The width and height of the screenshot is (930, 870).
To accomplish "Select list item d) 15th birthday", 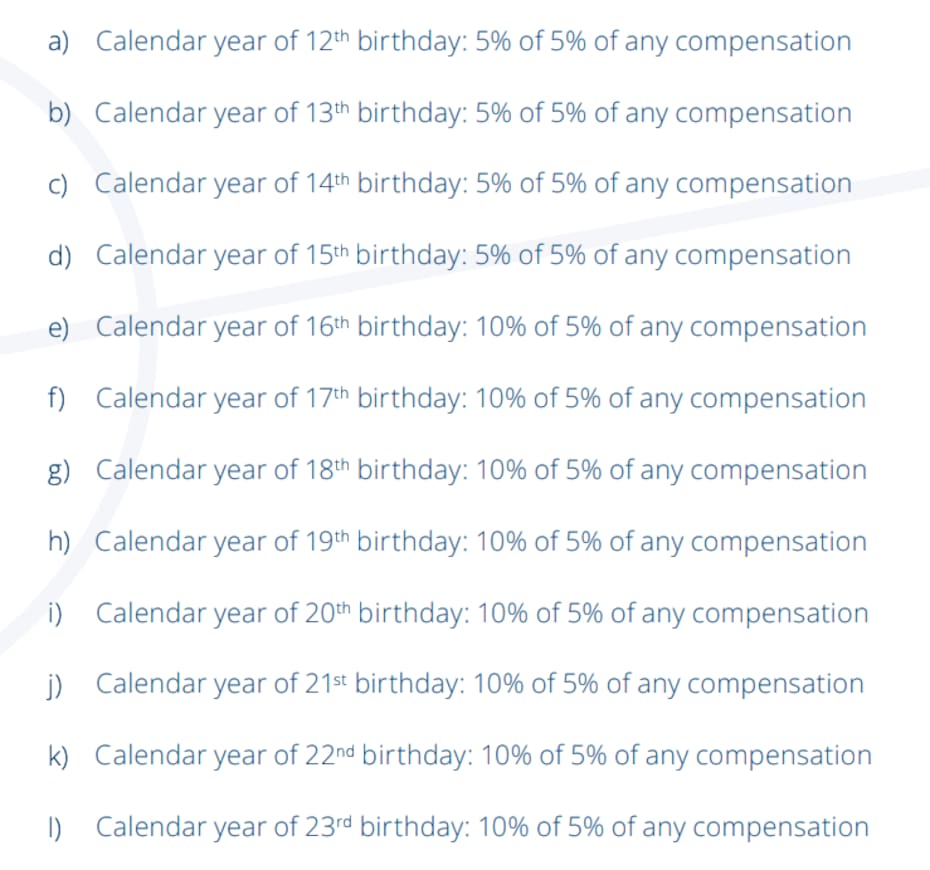I will click(x=473, y=256).
